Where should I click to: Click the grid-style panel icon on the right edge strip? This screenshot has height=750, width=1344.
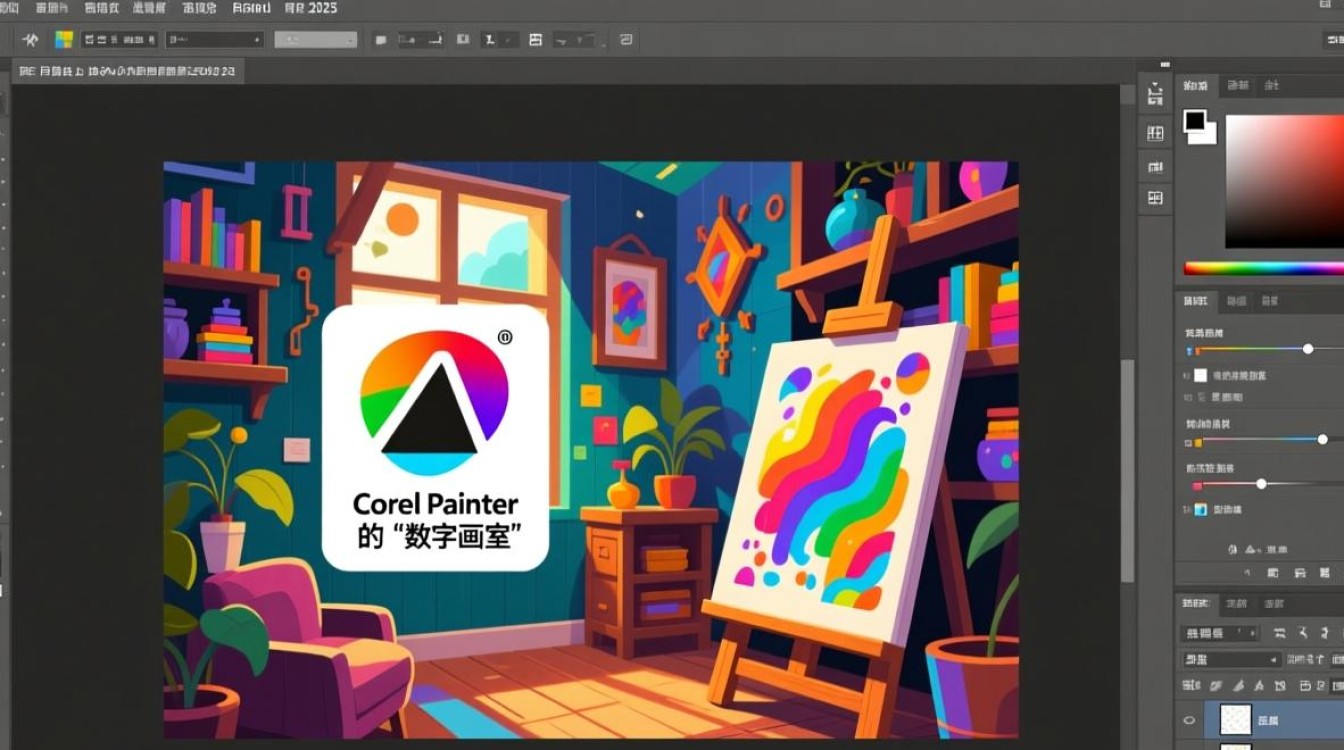(x=1155, y=133)
